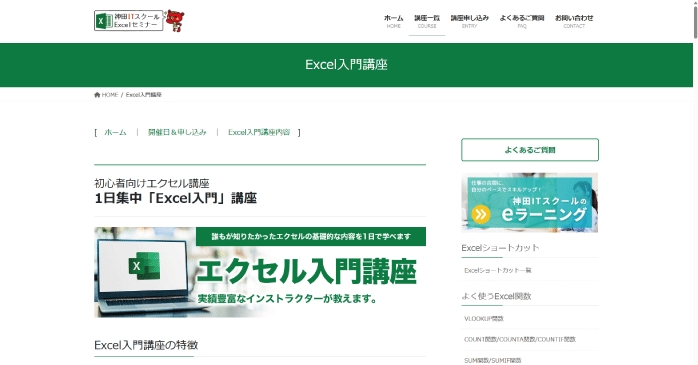Open the よくあるご質問 FAQ menu item
This screenshot has height=365, width=698.
[x=522, y=21]
